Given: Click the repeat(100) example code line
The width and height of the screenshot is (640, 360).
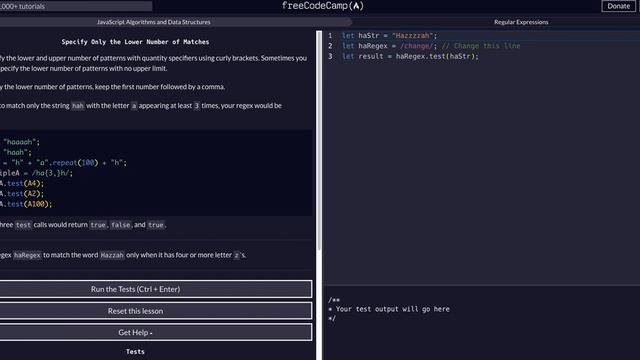Looking at the screenshot, I should coord(63,163).
